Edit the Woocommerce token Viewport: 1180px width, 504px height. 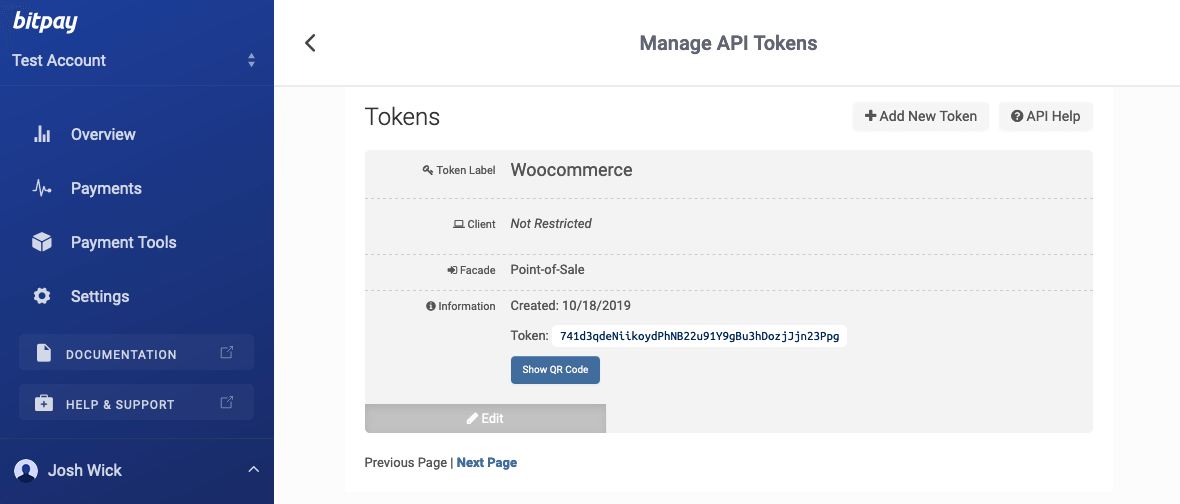pyautogui.click(x=485, y=418)
